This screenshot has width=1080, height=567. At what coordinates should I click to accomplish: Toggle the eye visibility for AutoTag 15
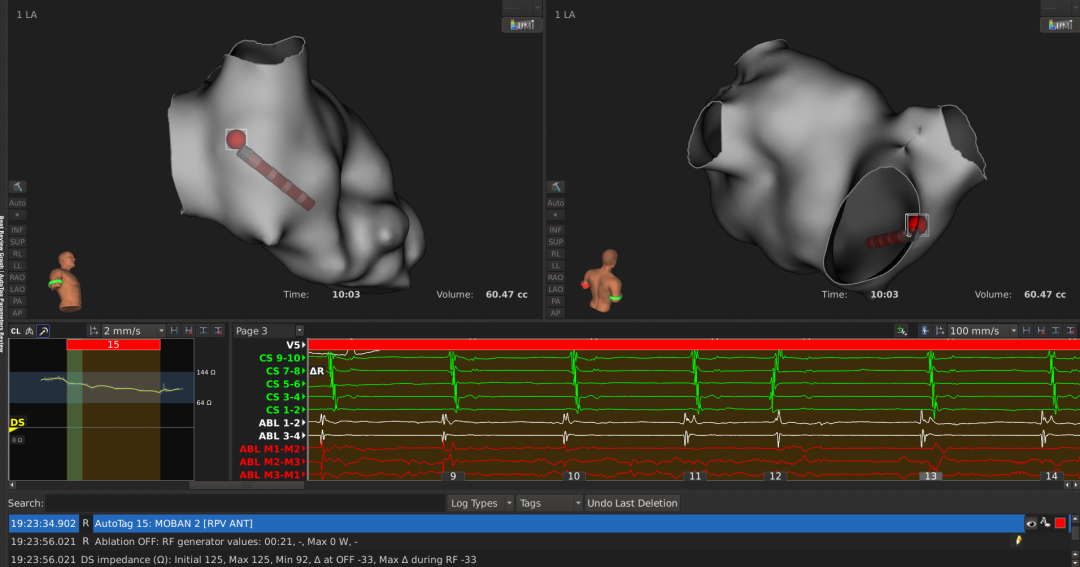[x=1031, y=523]
